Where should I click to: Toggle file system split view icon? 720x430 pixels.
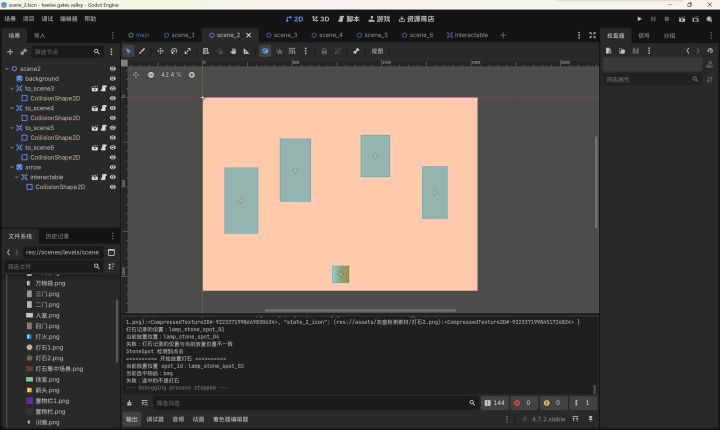coord(111,252)
